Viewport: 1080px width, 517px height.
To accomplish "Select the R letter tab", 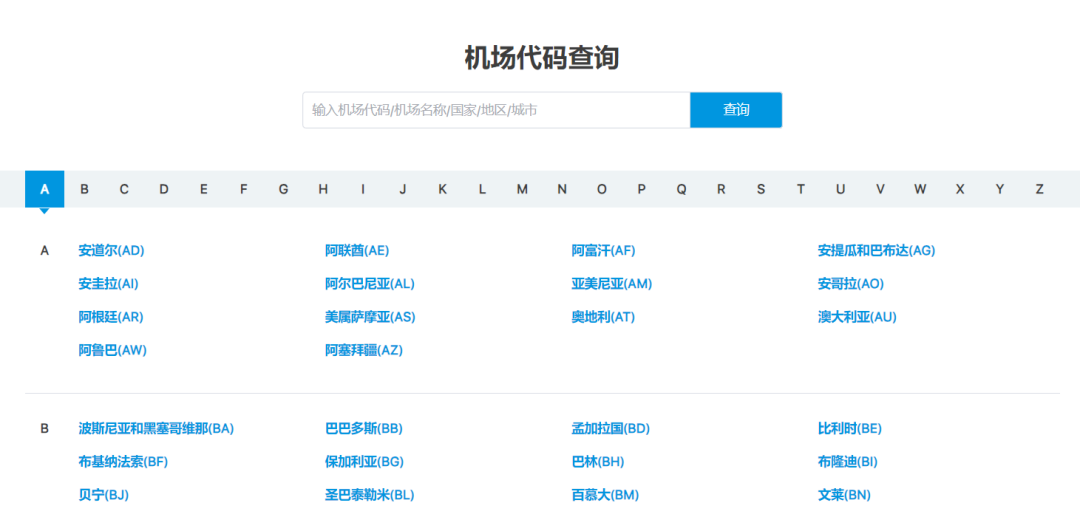I will coord(721,189).
